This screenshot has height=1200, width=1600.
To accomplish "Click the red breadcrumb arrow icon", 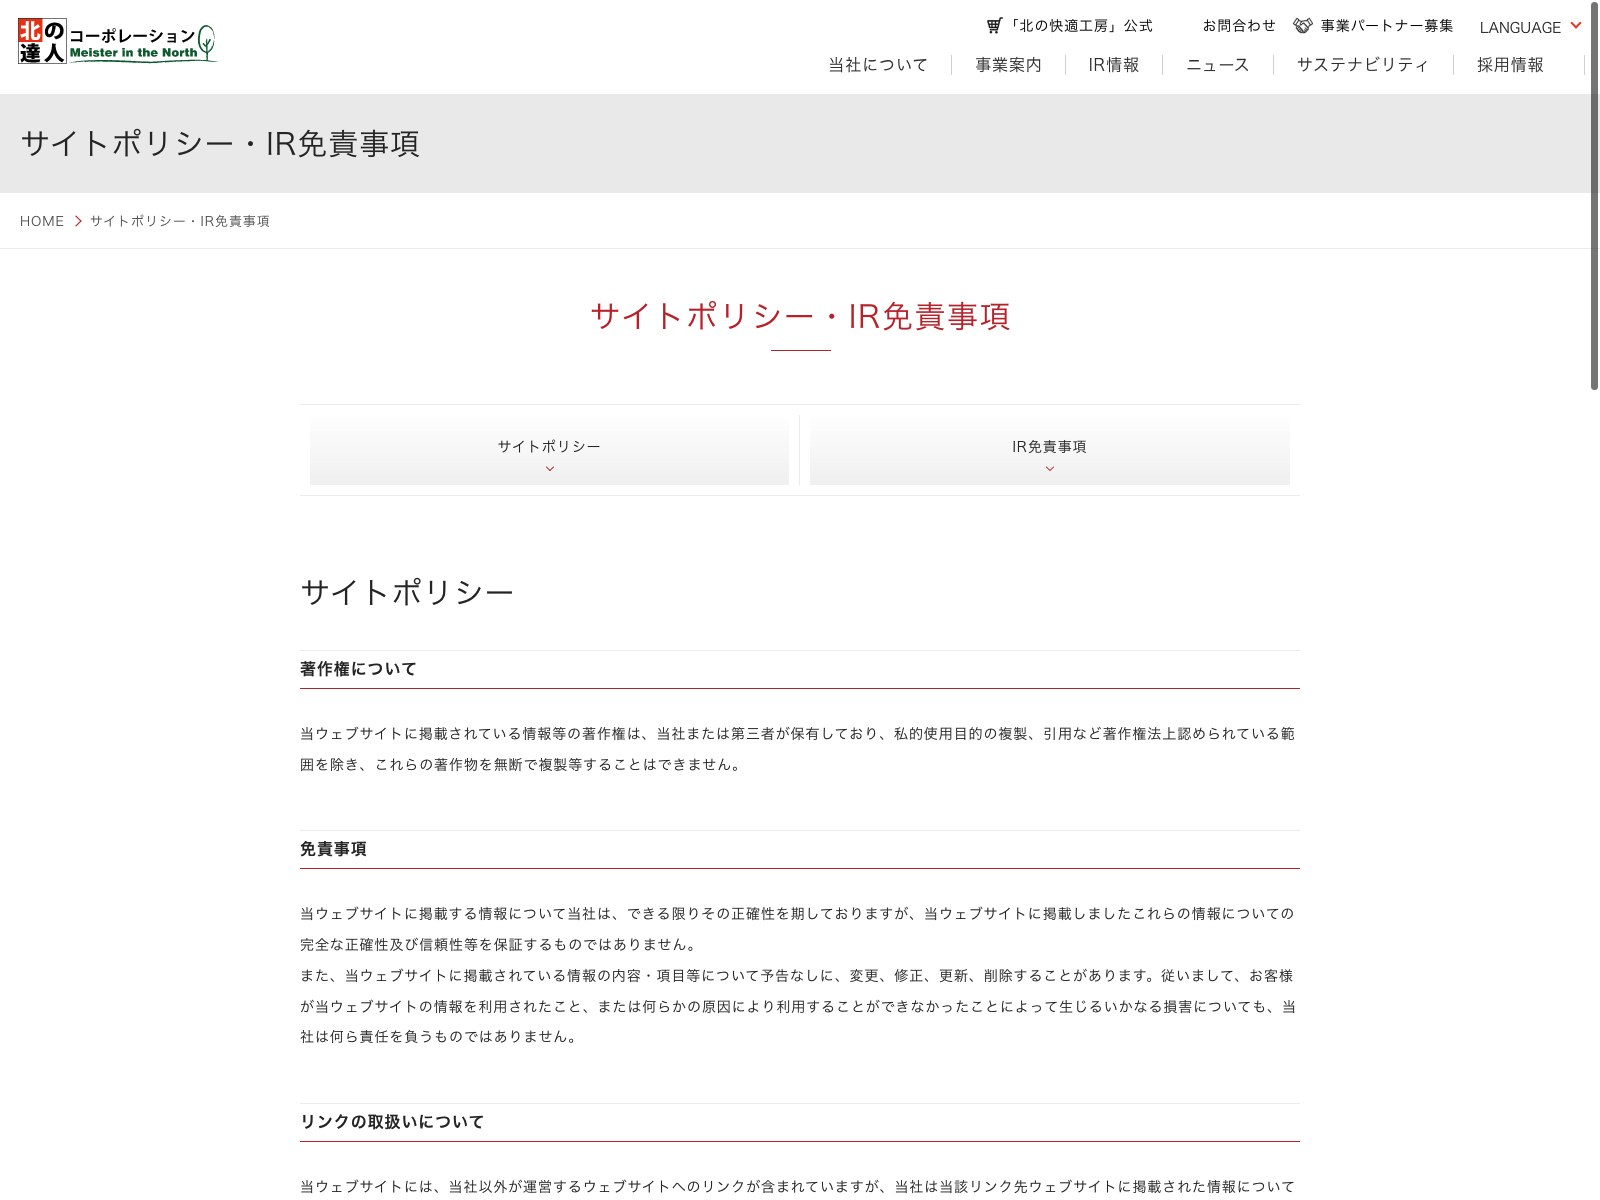I will [78, 221].
